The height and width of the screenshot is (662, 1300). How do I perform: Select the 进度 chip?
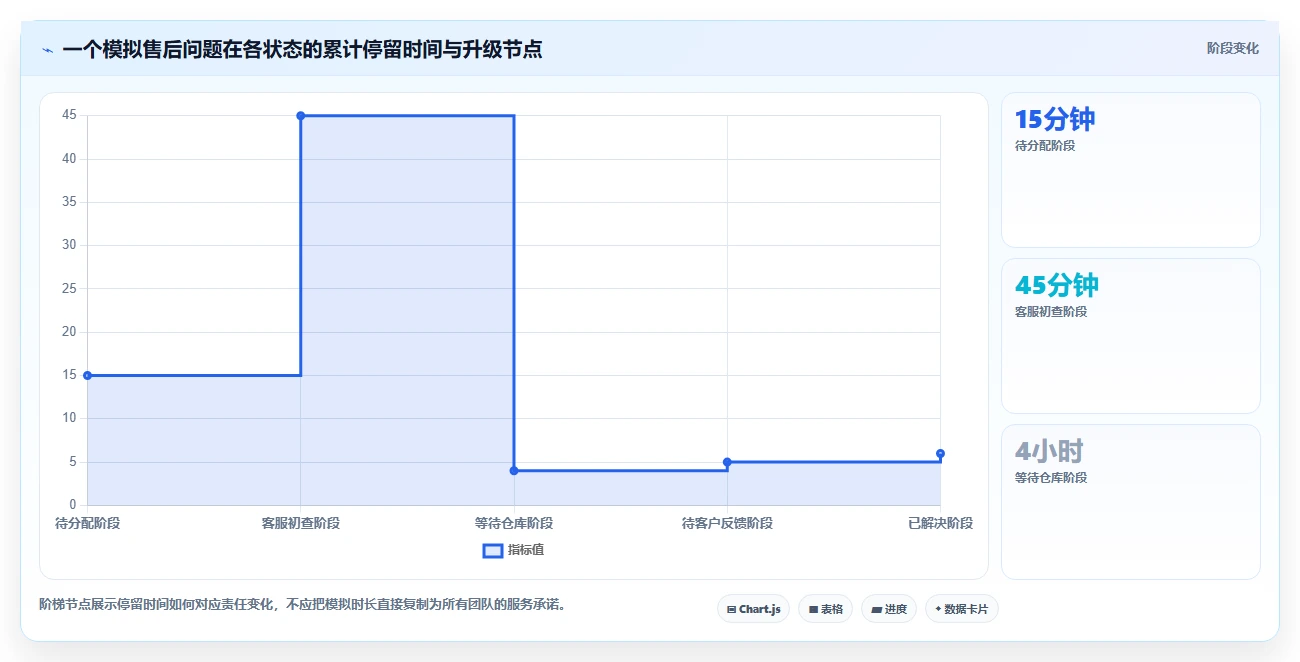tap(889, 609)
